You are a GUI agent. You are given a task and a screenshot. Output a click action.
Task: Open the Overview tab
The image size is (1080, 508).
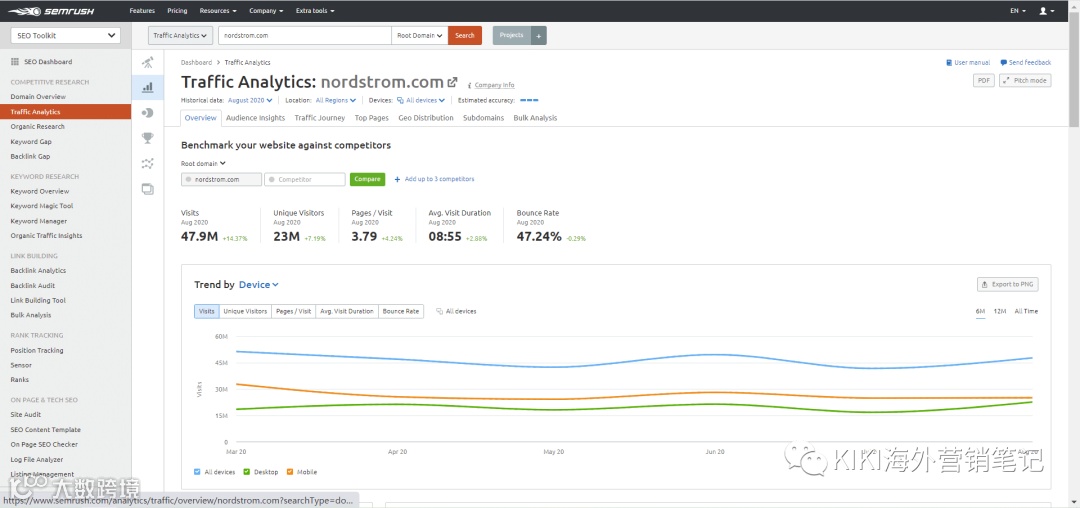tap(200, 118)
